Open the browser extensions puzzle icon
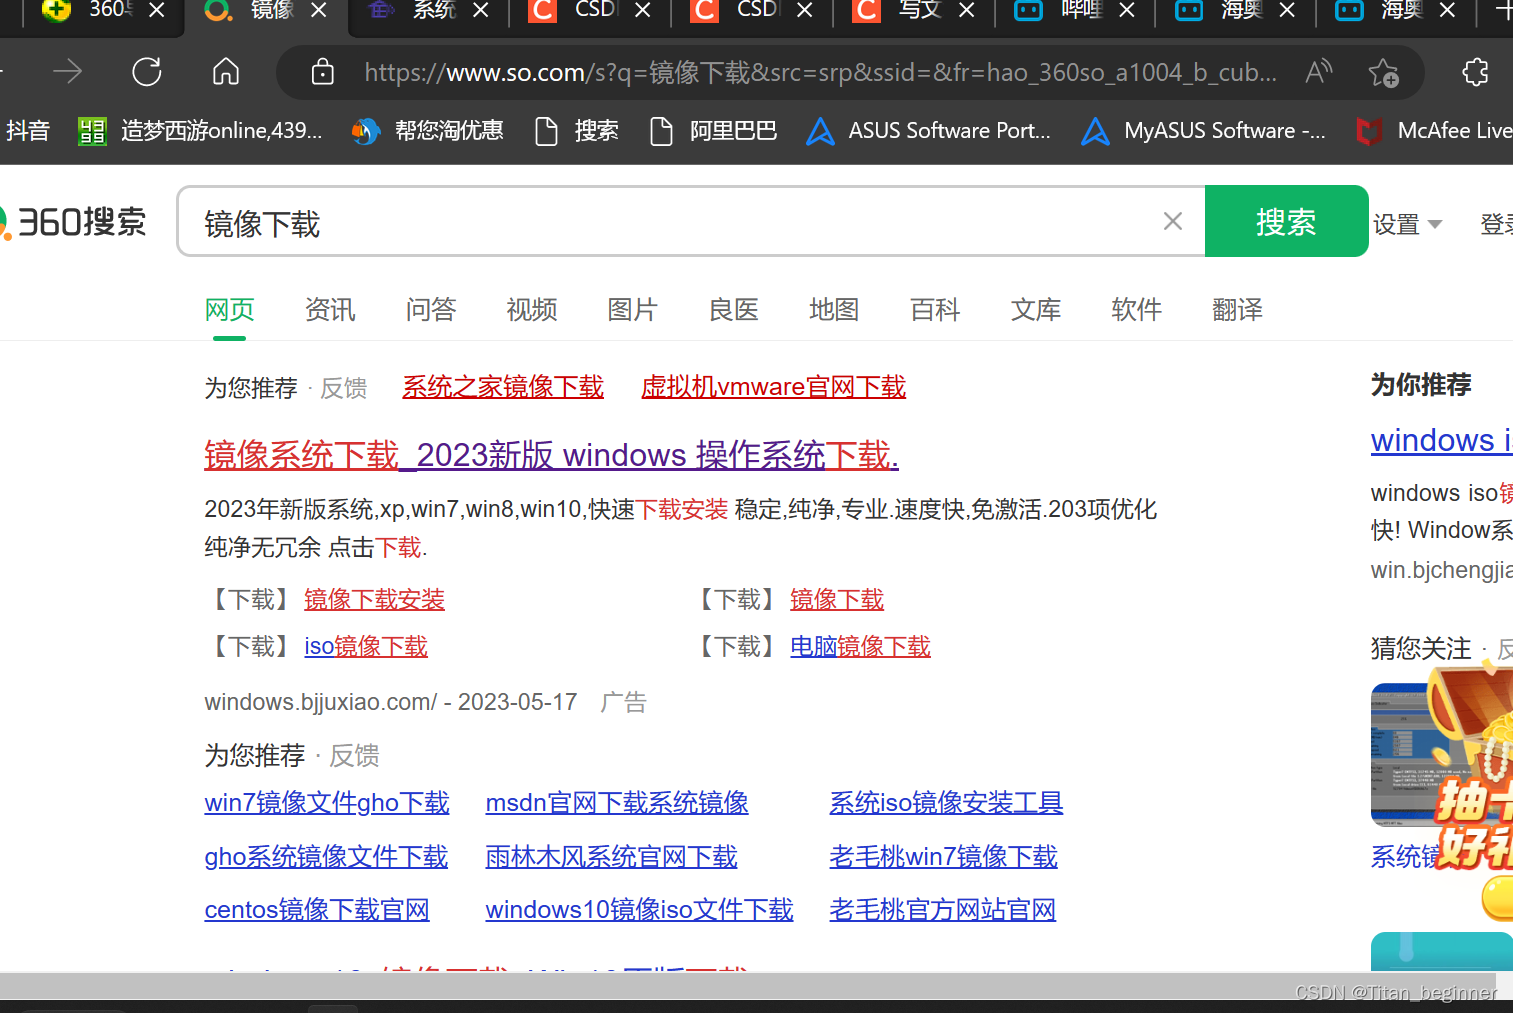This screenshot has height=1013, width=1513. [1475, 72]
